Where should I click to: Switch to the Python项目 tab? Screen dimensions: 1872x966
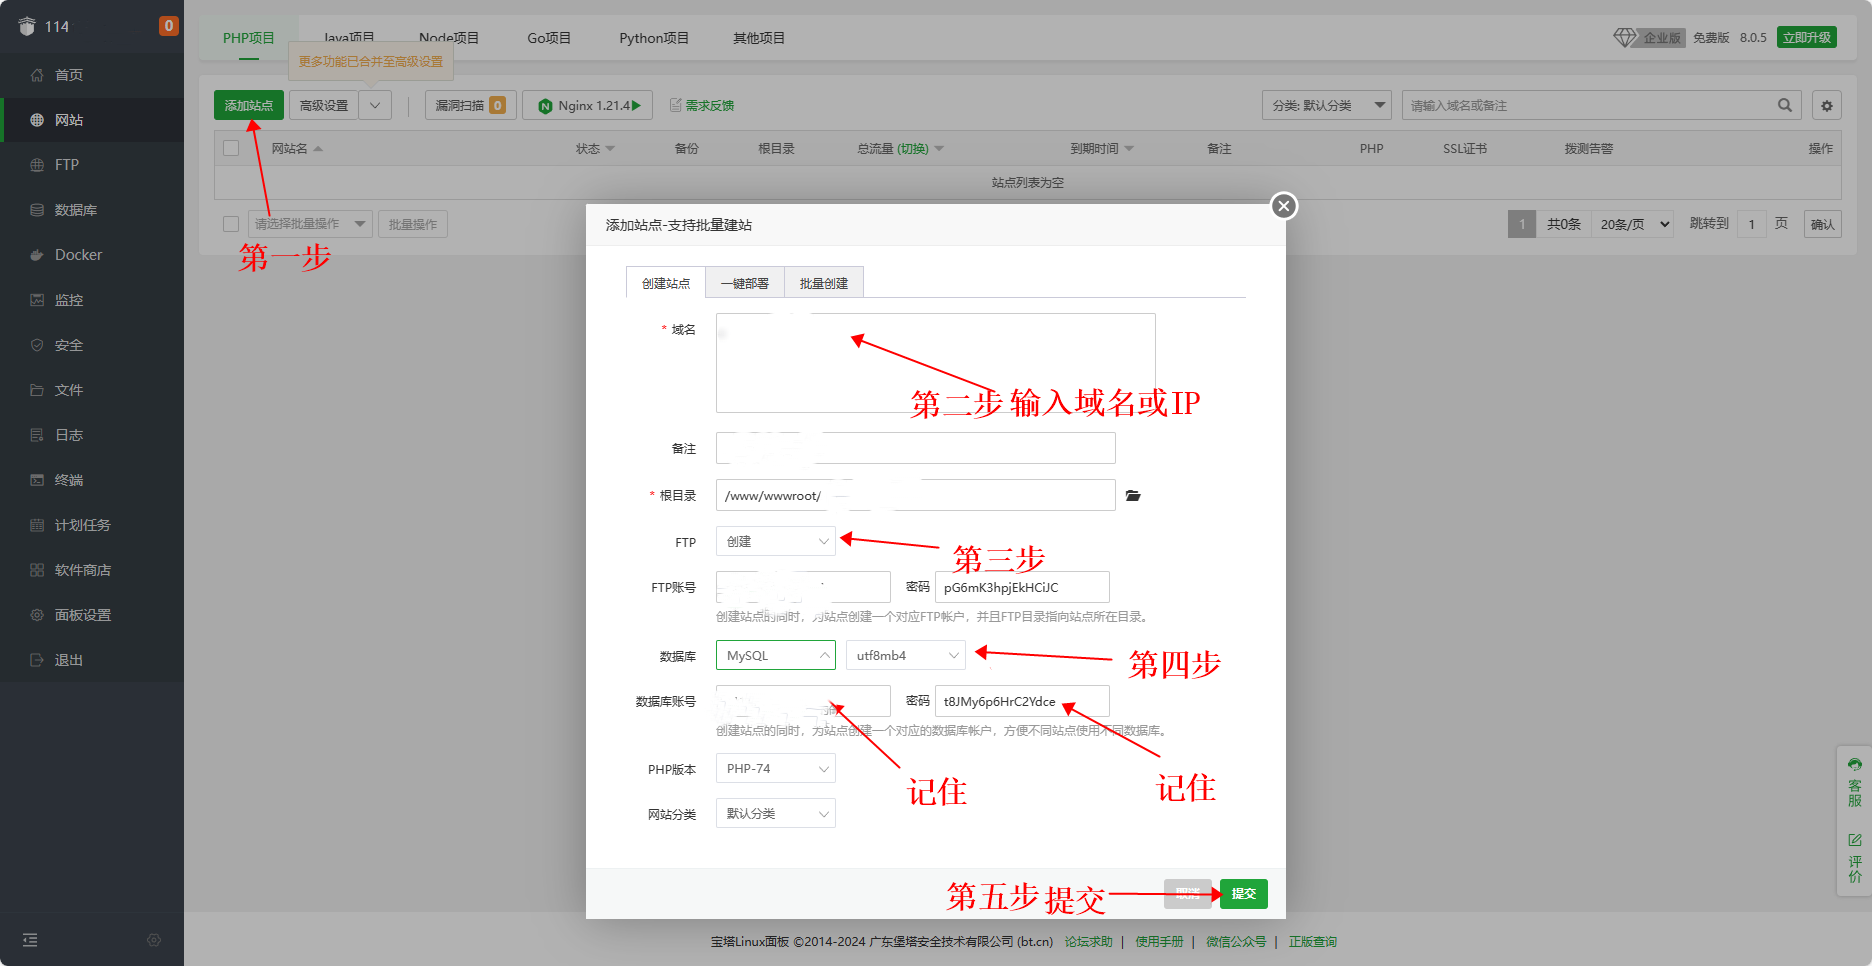(x=654, y=38)
